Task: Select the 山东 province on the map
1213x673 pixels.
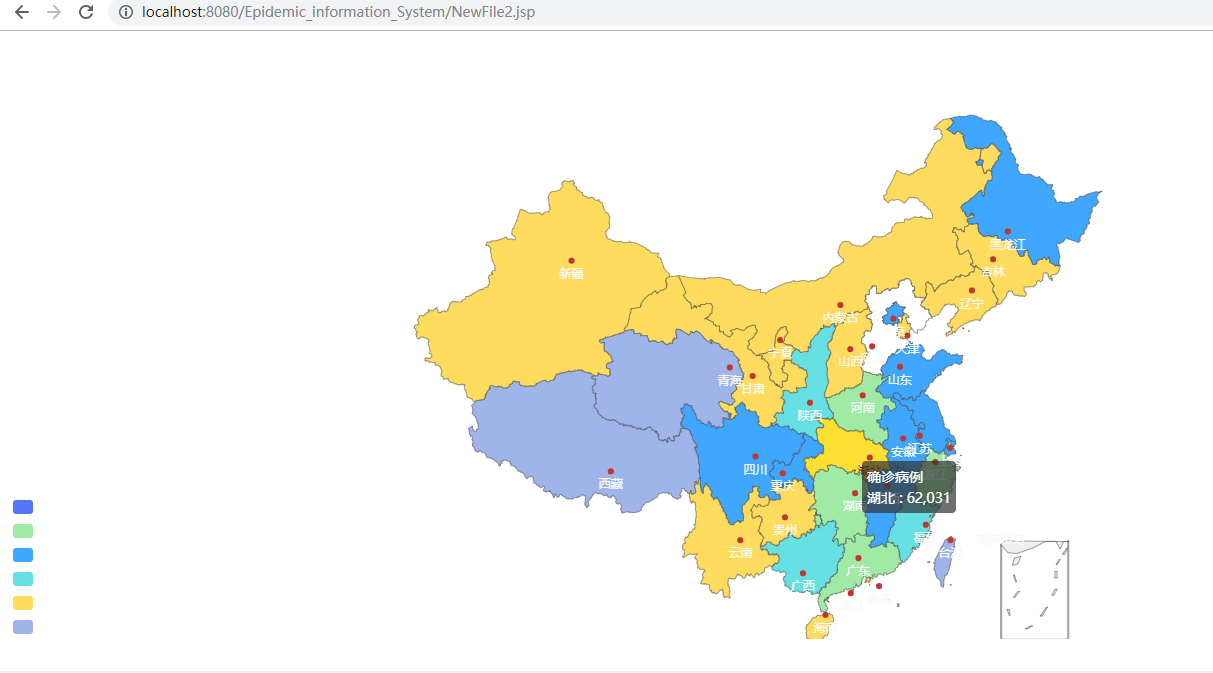Action: pos(900,380)
